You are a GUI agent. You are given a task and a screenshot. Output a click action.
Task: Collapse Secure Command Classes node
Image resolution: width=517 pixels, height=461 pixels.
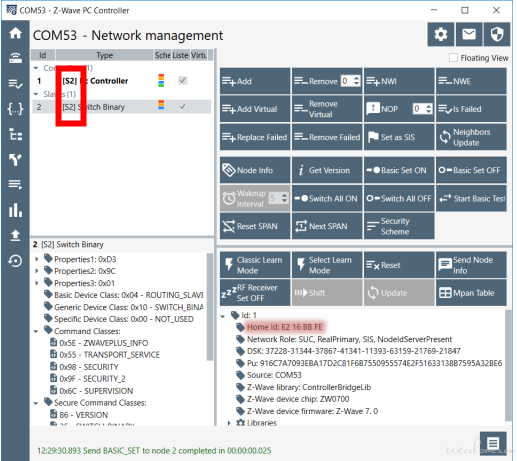pos(36,403)
